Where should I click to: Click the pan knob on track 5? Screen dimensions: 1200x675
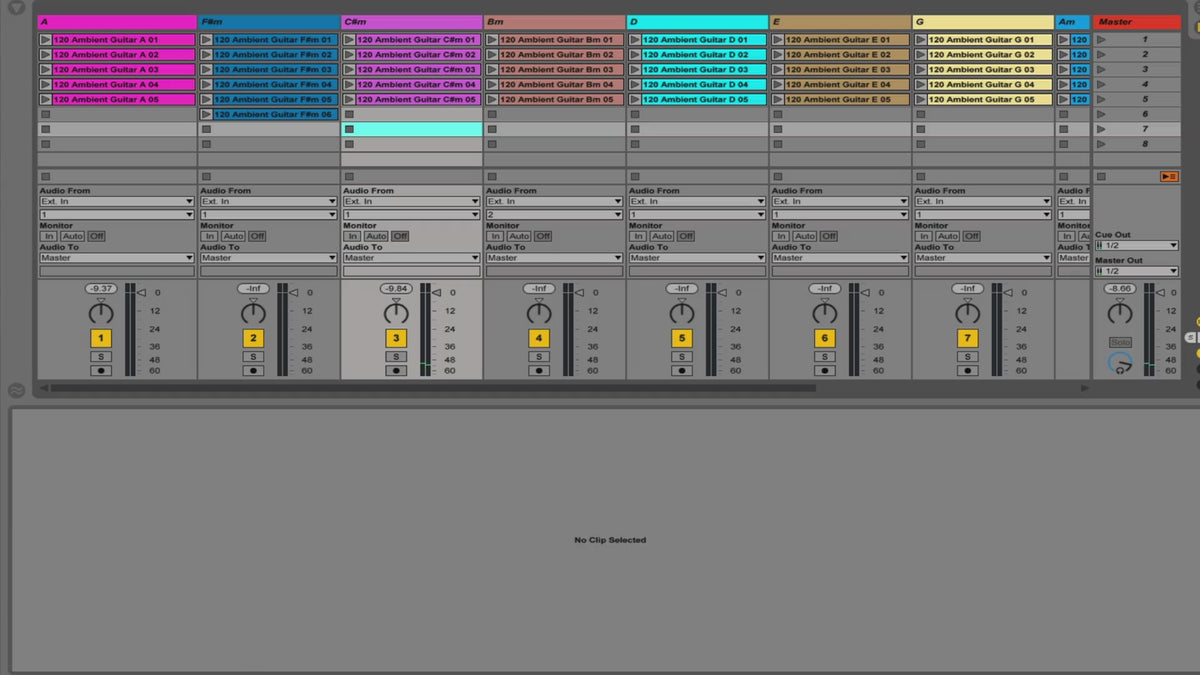click(x=682, y=313)
